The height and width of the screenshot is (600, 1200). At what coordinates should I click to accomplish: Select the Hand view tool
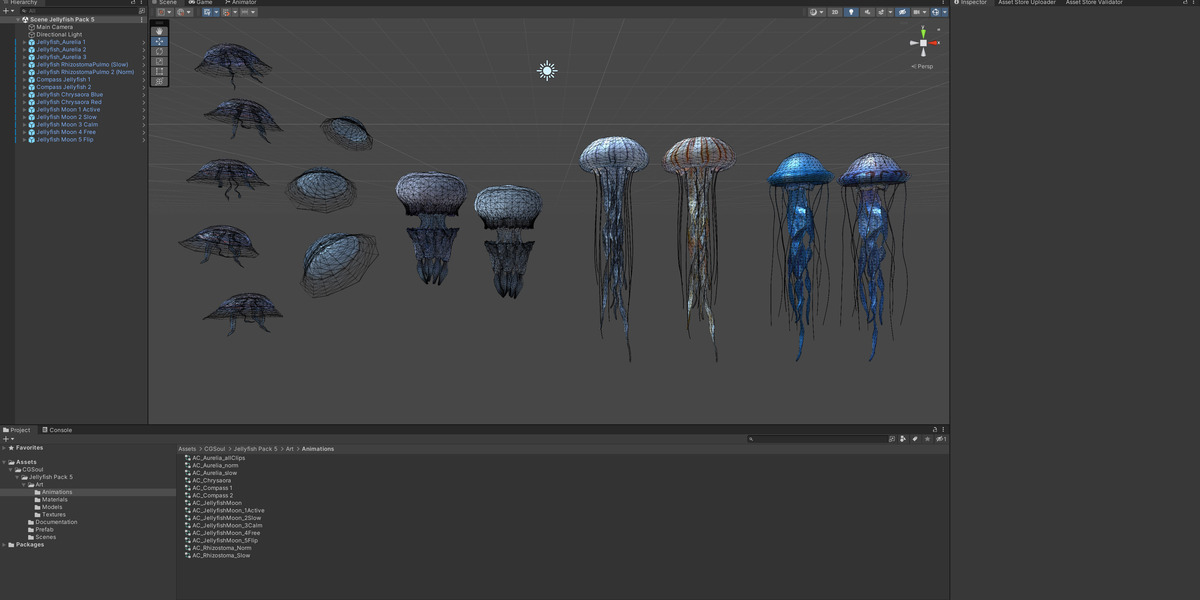(x=159, y=31)
